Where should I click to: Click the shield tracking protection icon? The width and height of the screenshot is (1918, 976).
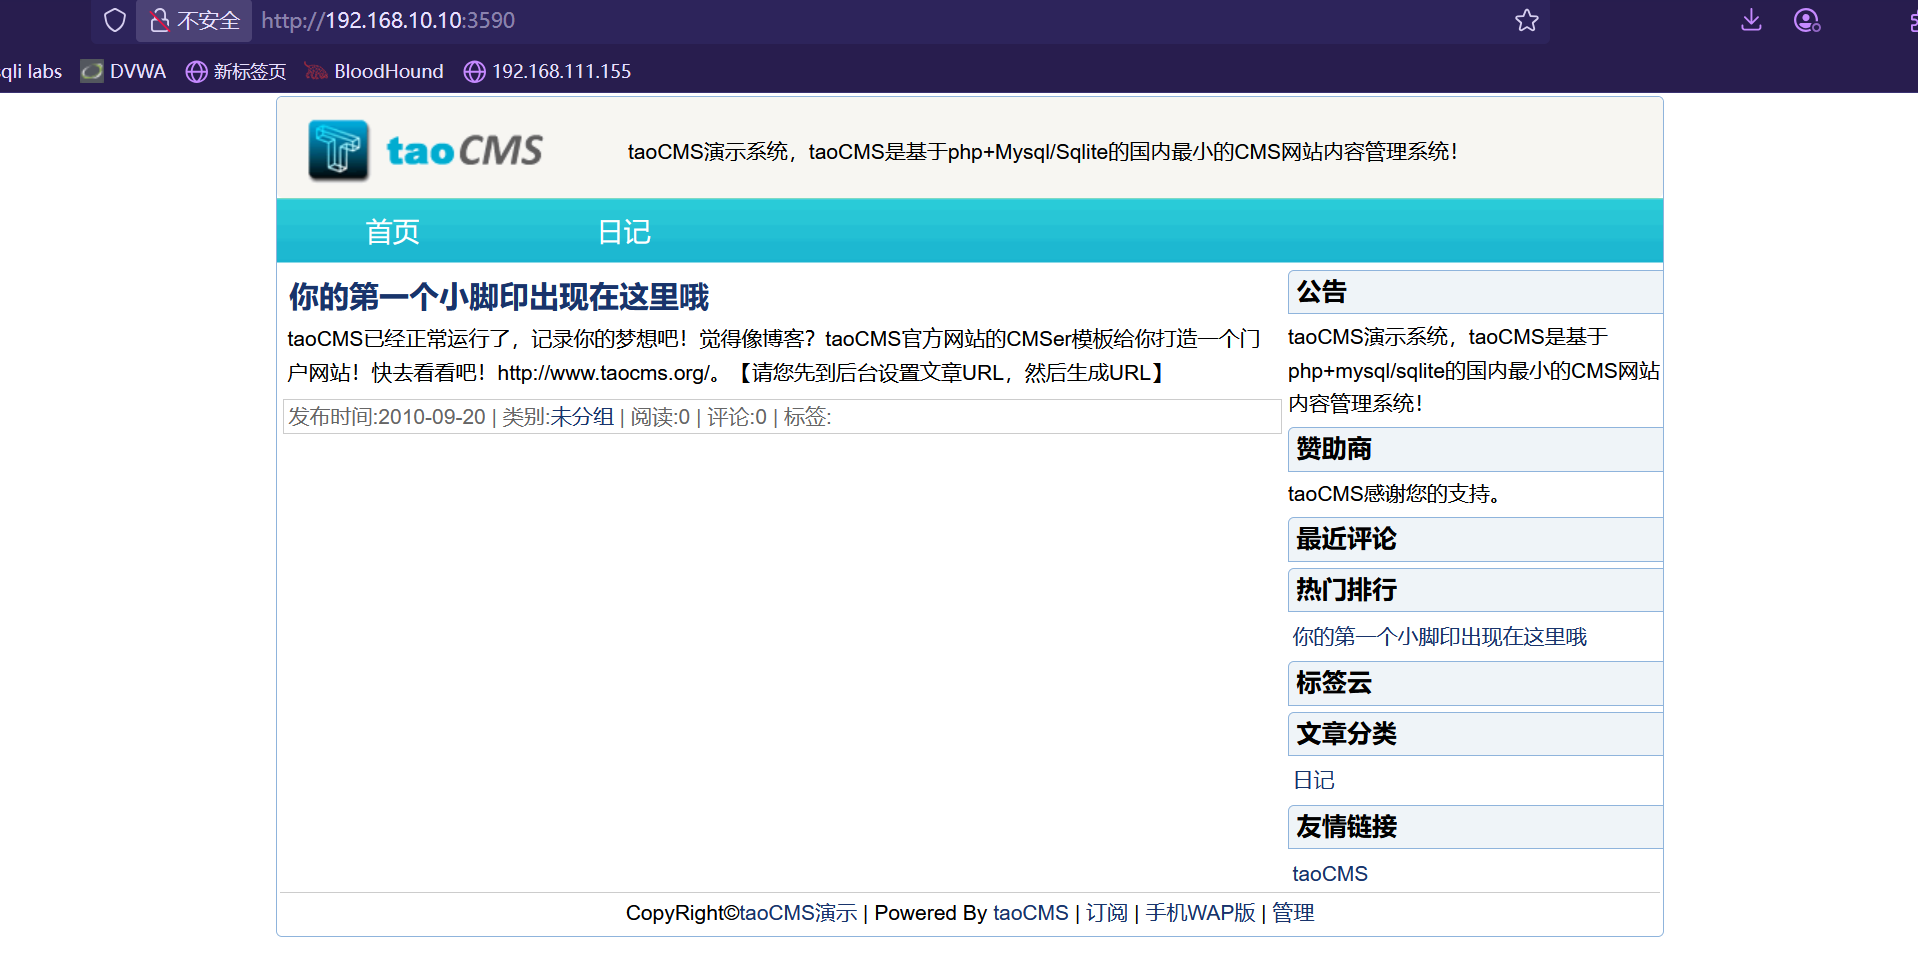click(115, 20)
